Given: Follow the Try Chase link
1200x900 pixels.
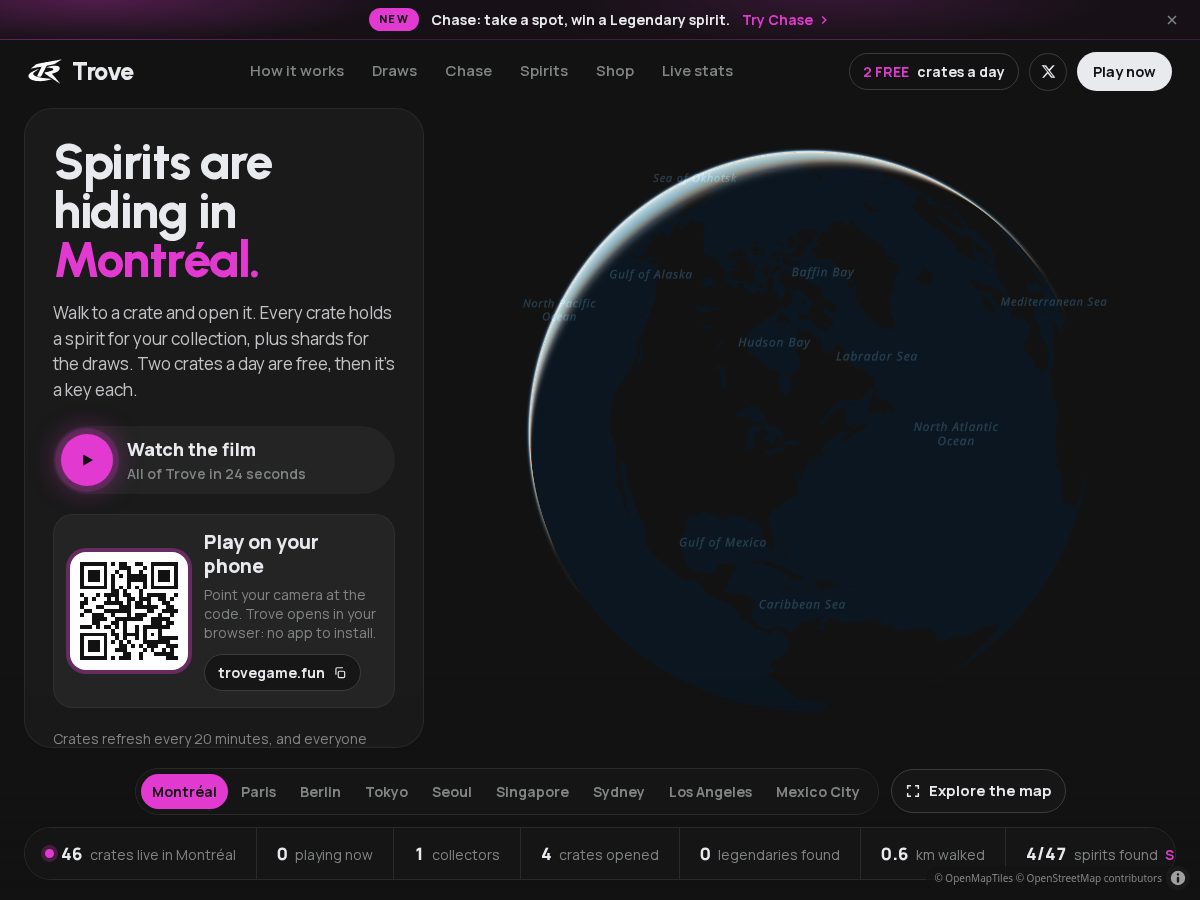Looking at the screenshot, I should pos(786,20).
